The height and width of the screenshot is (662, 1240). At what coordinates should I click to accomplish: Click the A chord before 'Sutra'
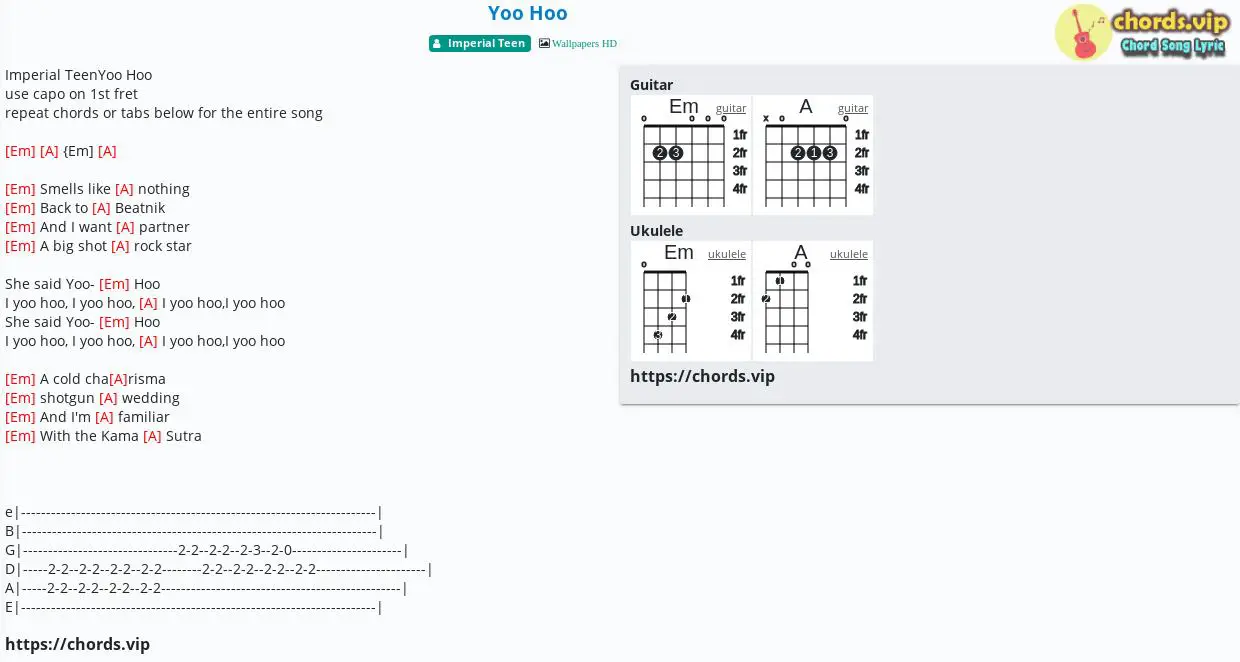click(x=152, y=436)
